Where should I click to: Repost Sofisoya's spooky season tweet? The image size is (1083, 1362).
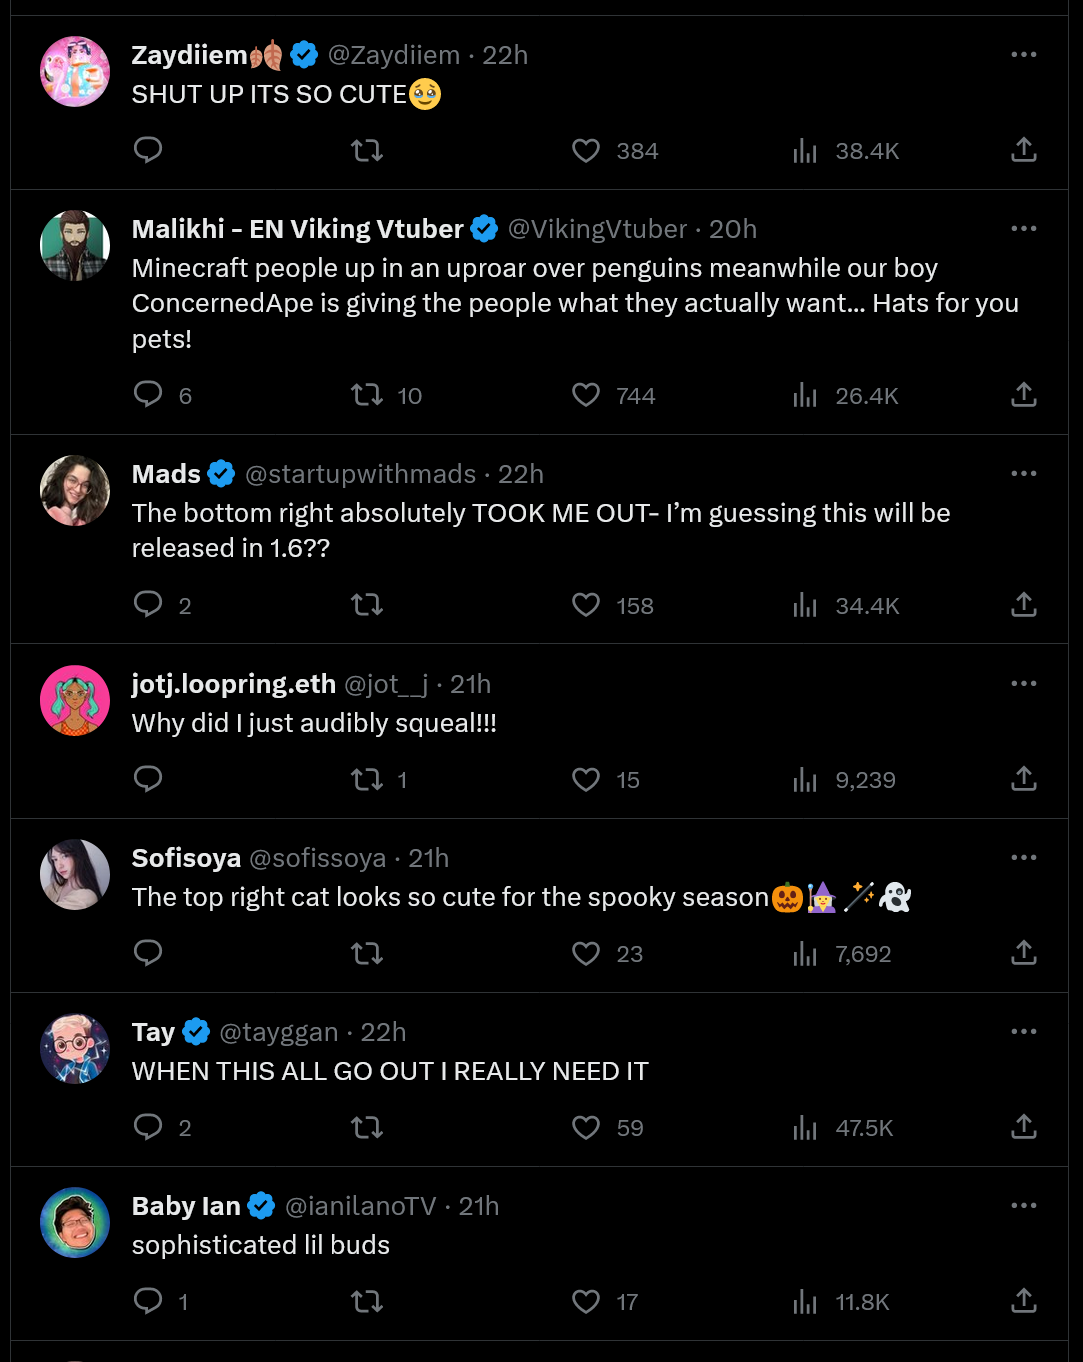[x=367, y=953]
